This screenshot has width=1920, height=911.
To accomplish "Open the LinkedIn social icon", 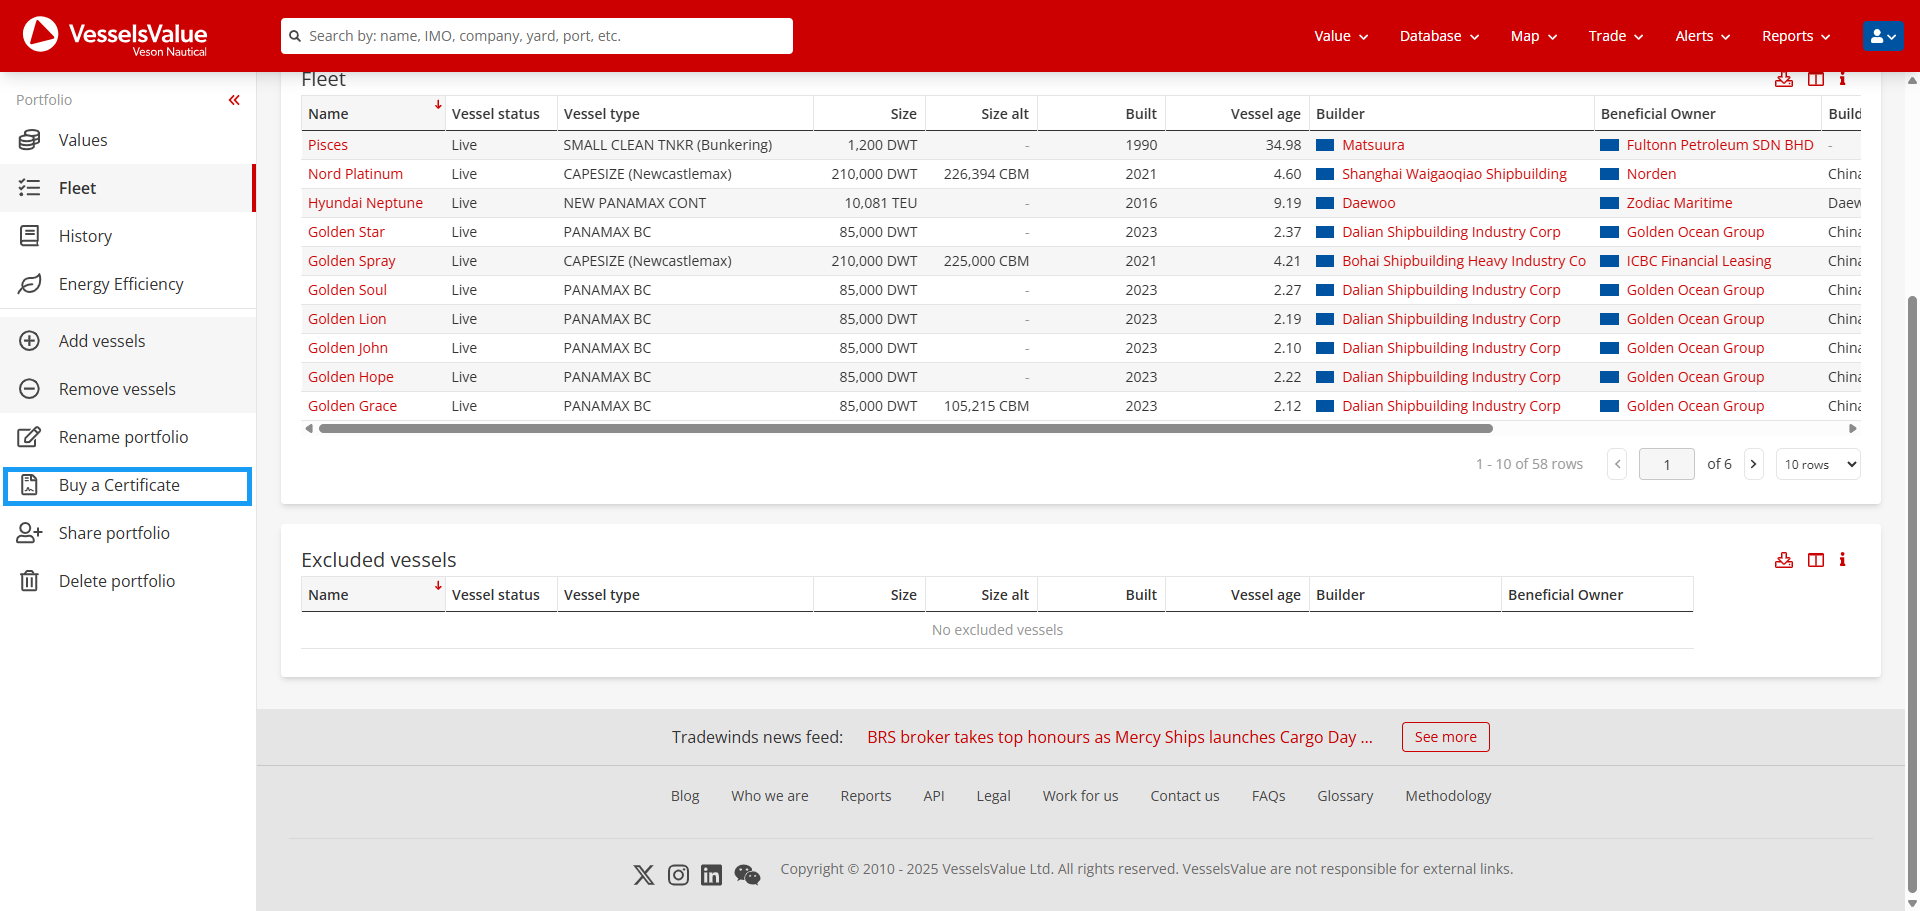I will click(x=711, y=875).
